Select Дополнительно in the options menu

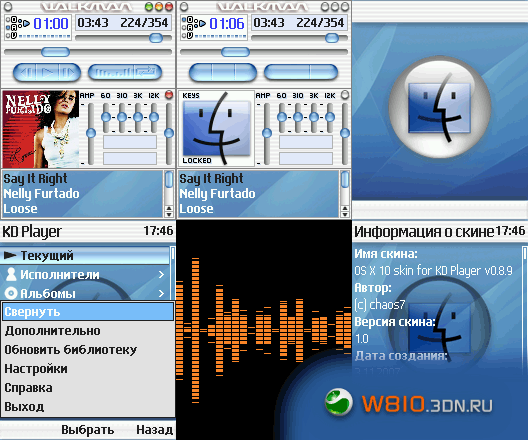(x=88, y=331)
